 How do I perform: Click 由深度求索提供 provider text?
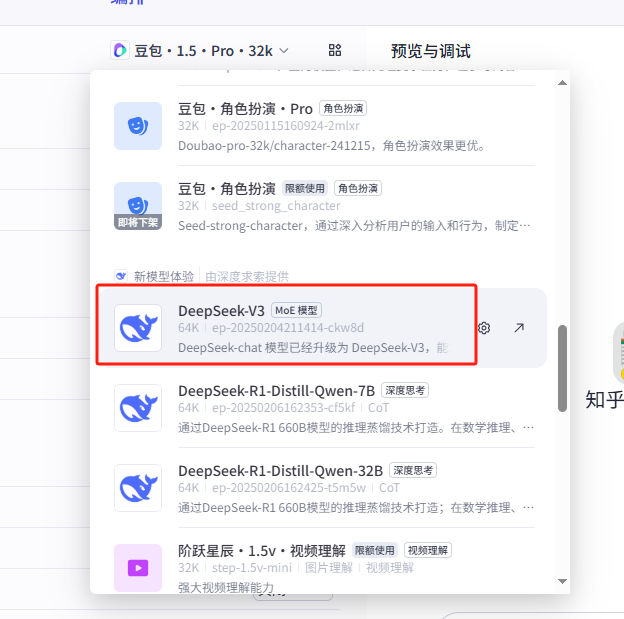tap(247, 276)
